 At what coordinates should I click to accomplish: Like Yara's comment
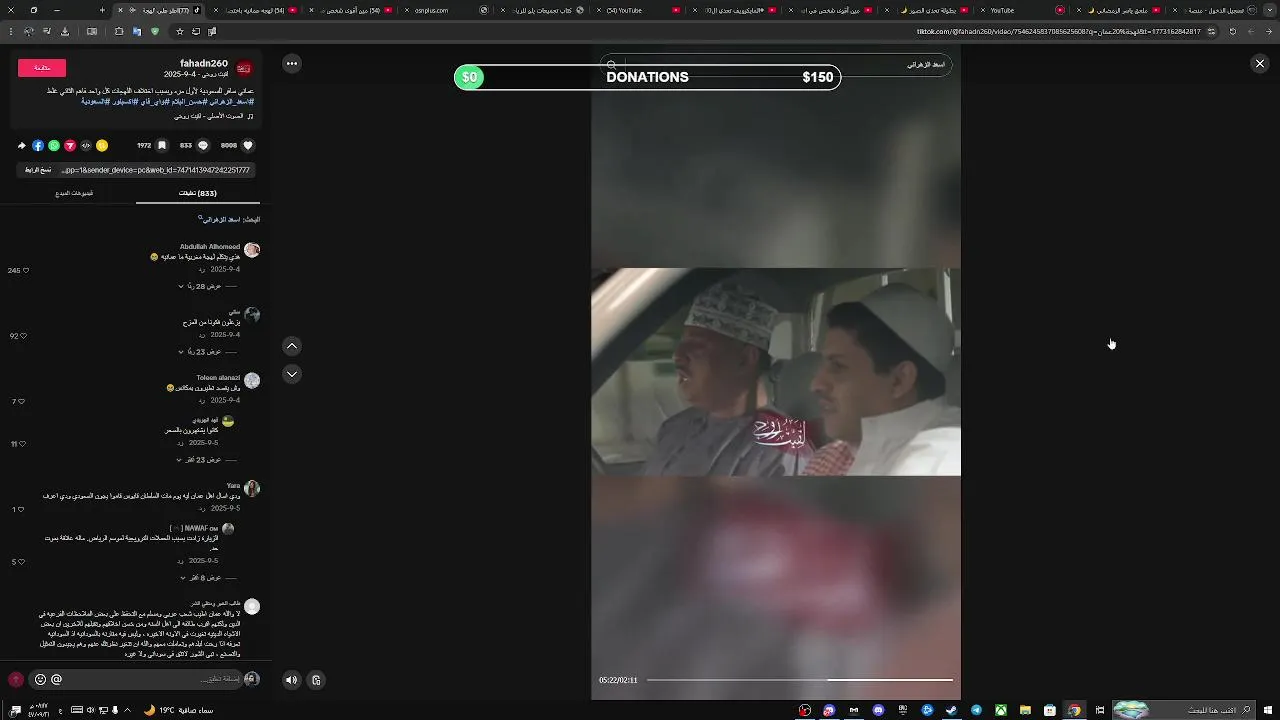click(21, 510)
